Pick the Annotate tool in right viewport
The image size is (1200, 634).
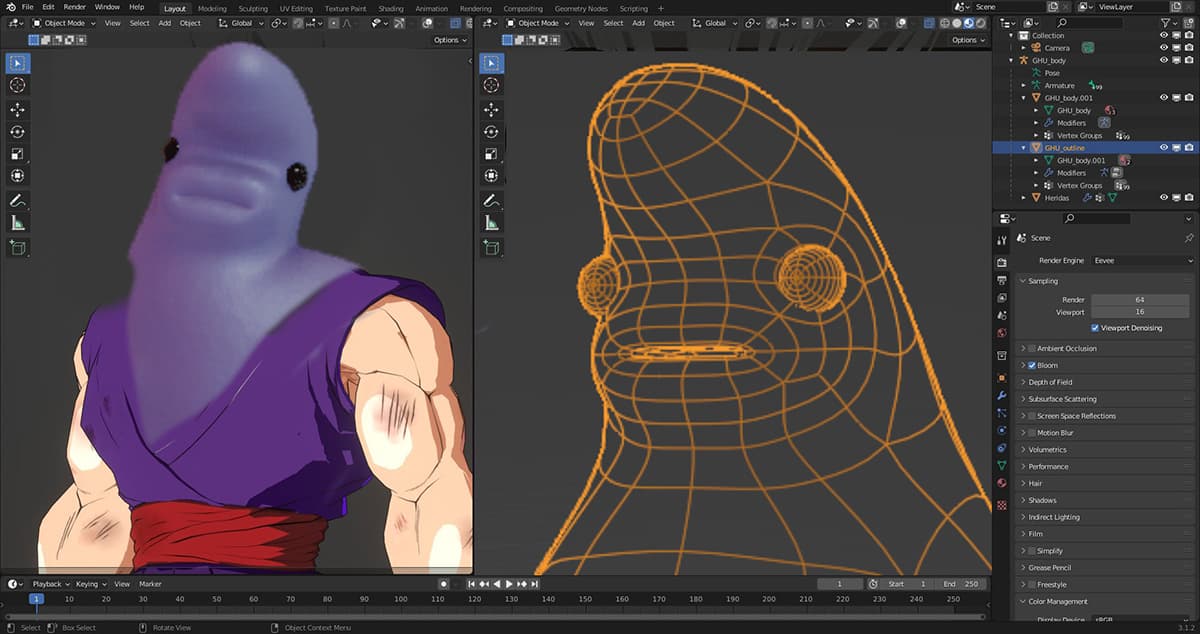491,200
